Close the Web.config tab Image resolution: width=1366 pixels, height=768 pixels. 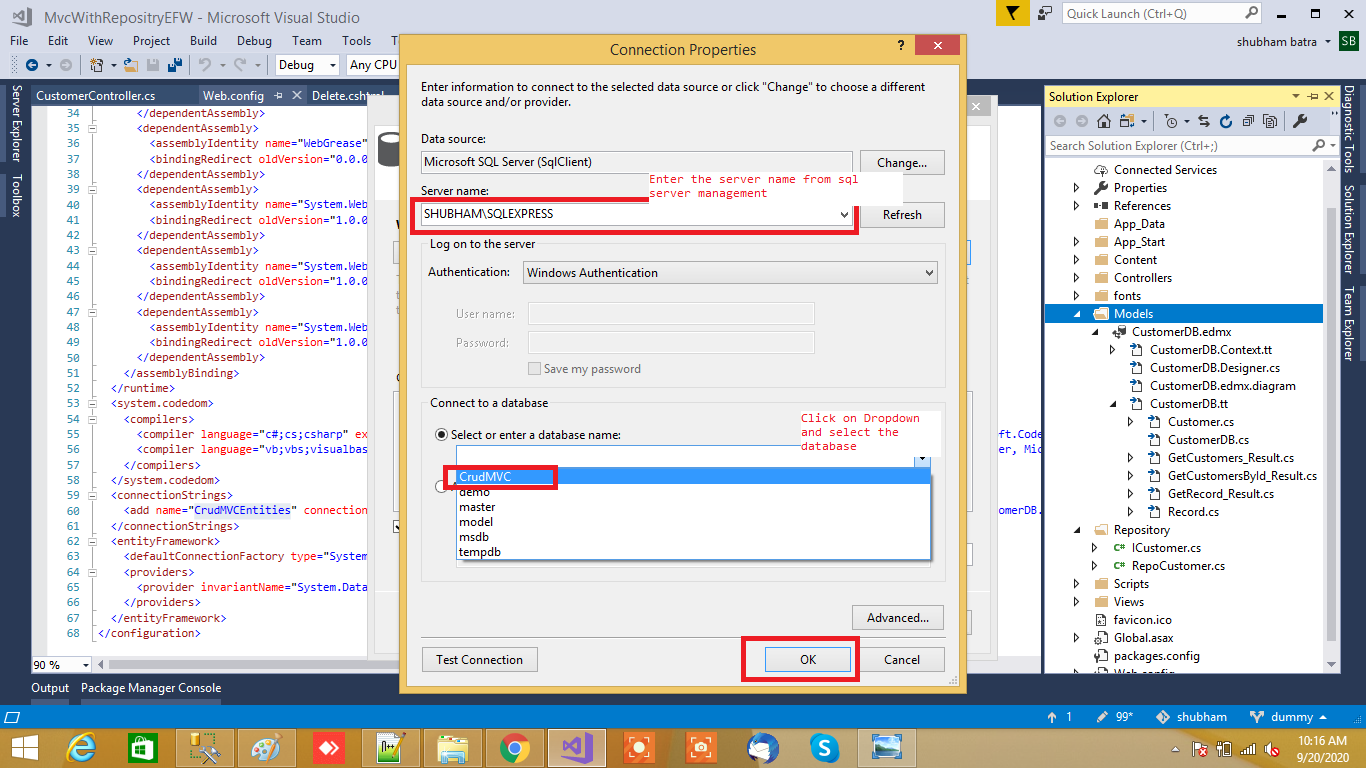(x=296, y=96)
